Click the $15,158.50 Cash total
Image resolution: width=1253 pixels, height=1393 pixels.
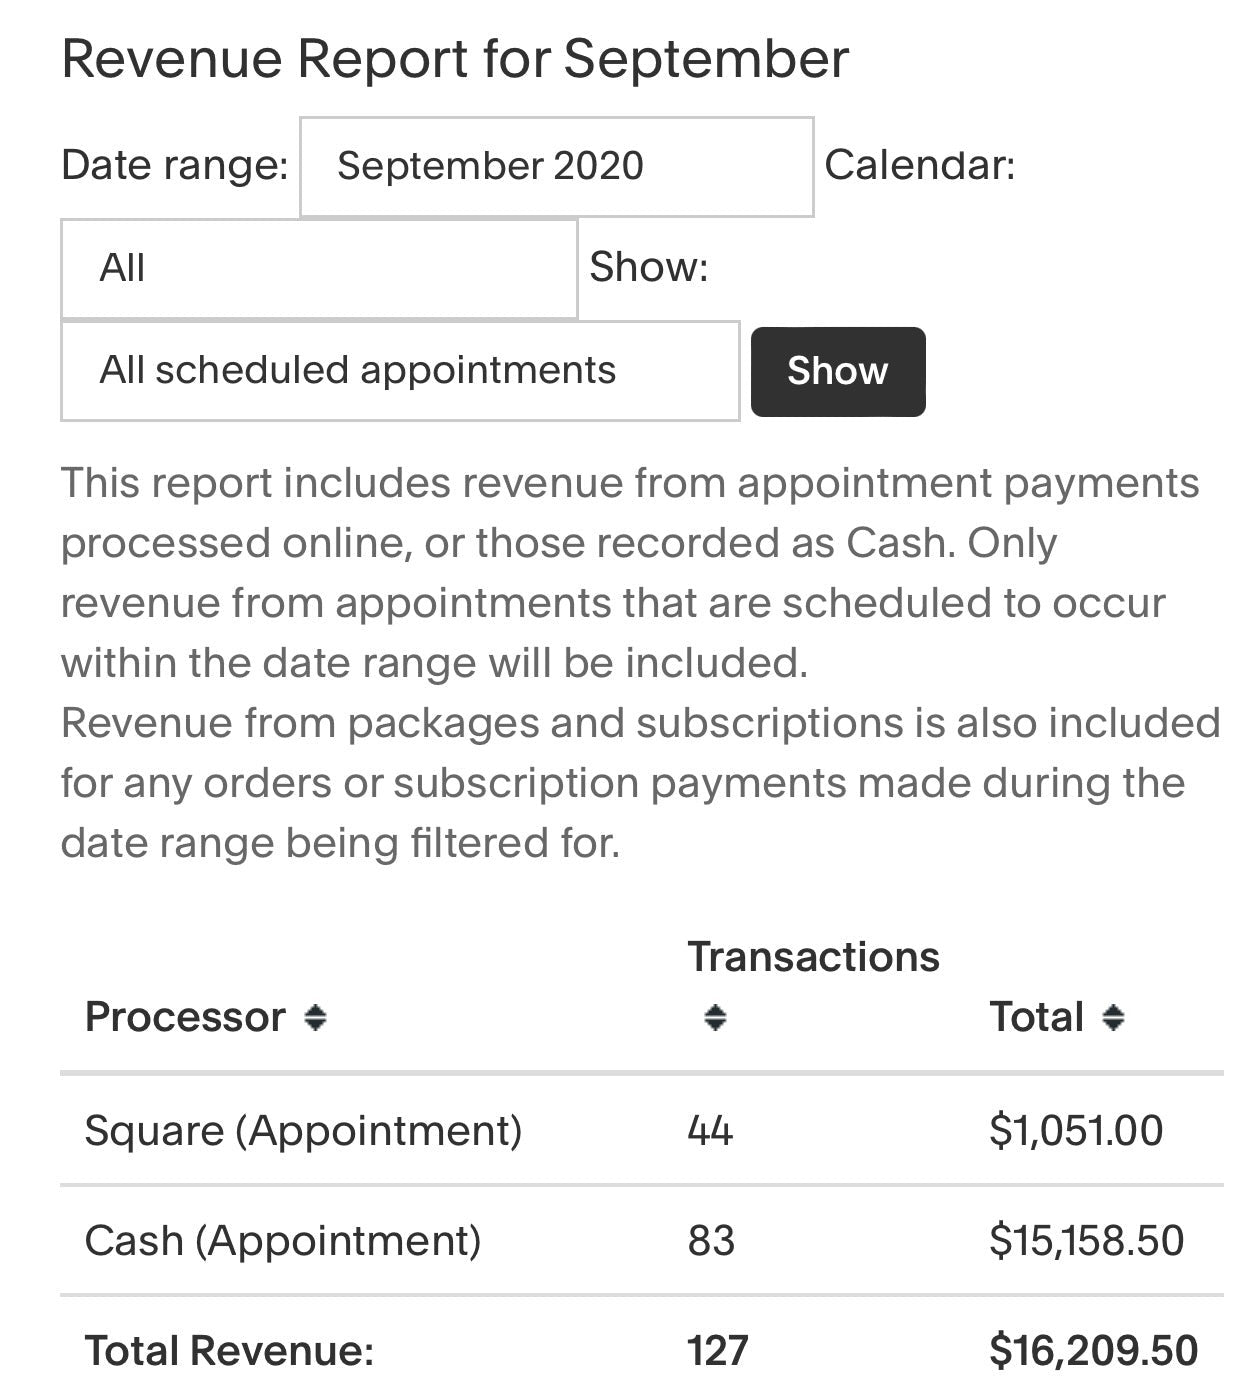(x=1086, y=1241)
